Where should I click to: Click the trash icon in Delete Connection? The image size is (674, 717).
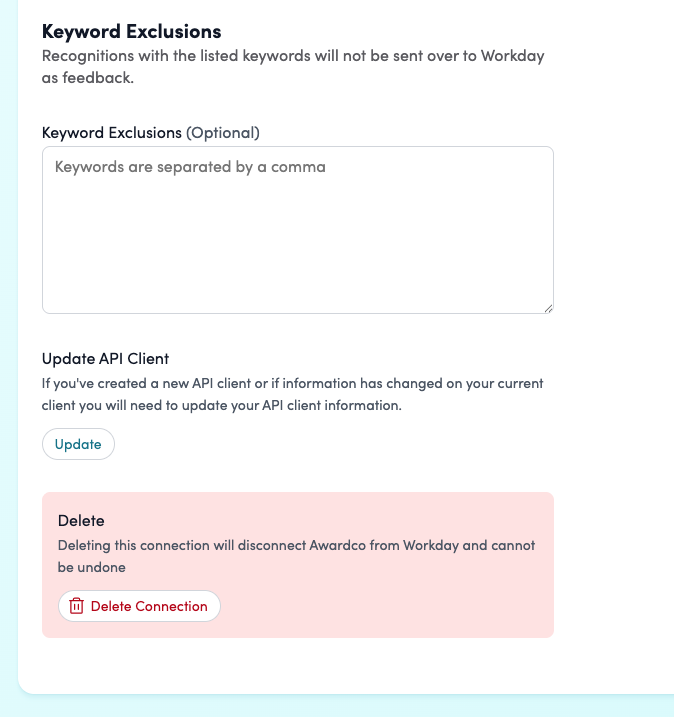click(x=76, y=606)
